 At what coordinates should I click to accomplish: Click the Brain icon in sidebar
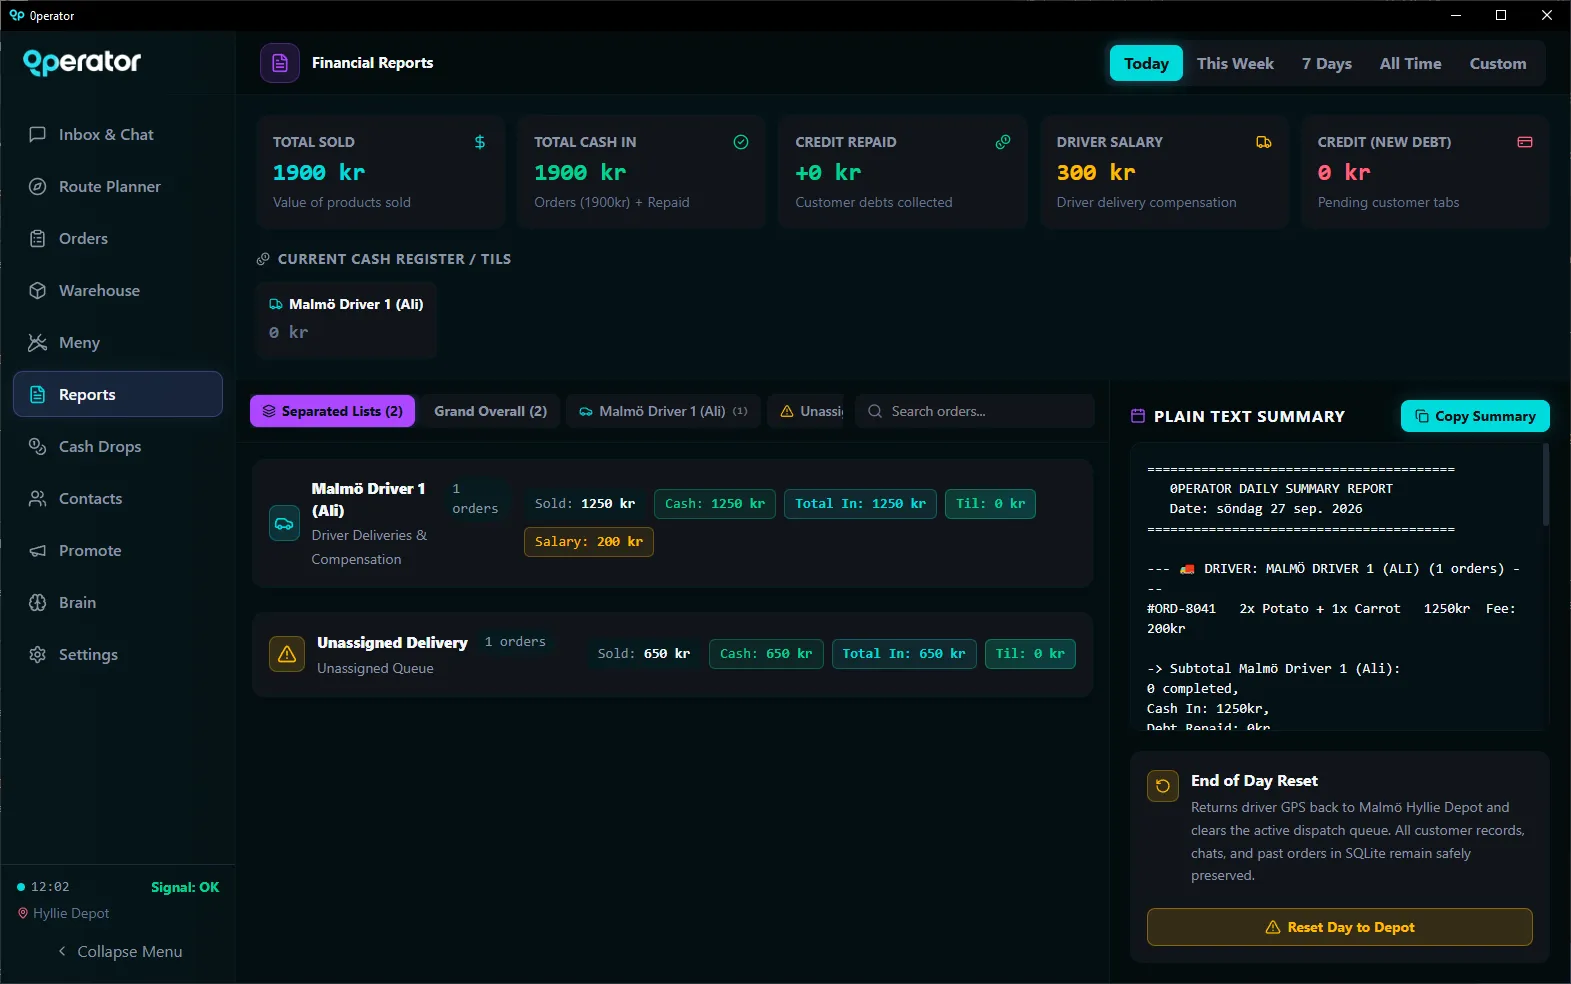tap(38, 602)
